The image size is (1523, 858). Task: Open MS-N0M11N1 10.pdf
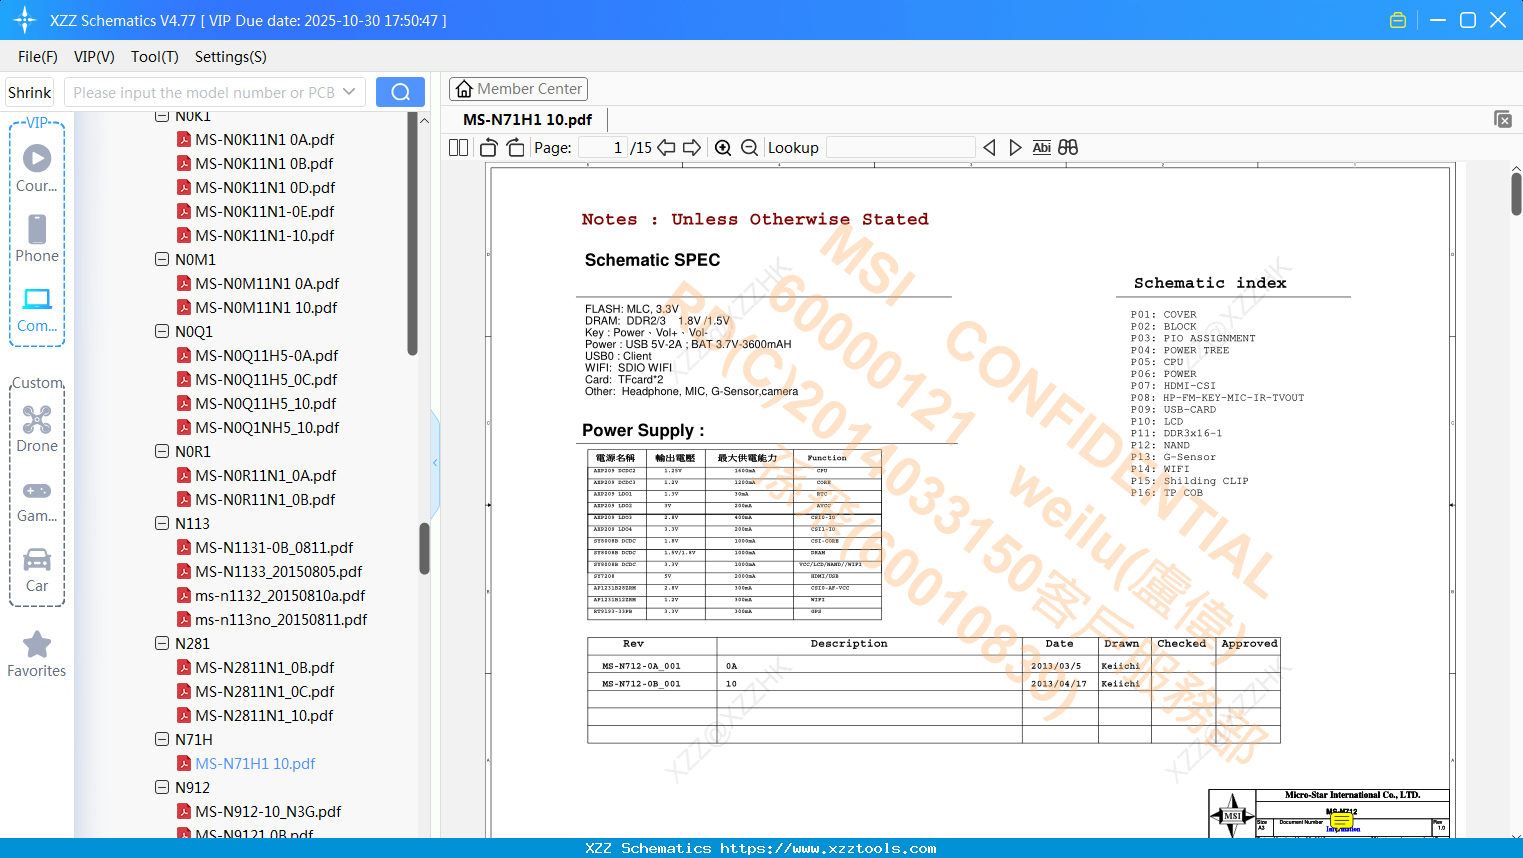coord(257,307)
